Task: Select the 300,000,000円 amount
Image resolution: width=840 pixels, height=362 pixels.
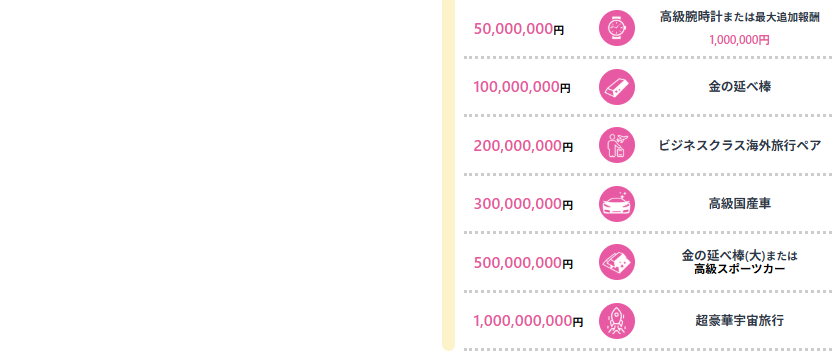Action: tap(523, 205)
